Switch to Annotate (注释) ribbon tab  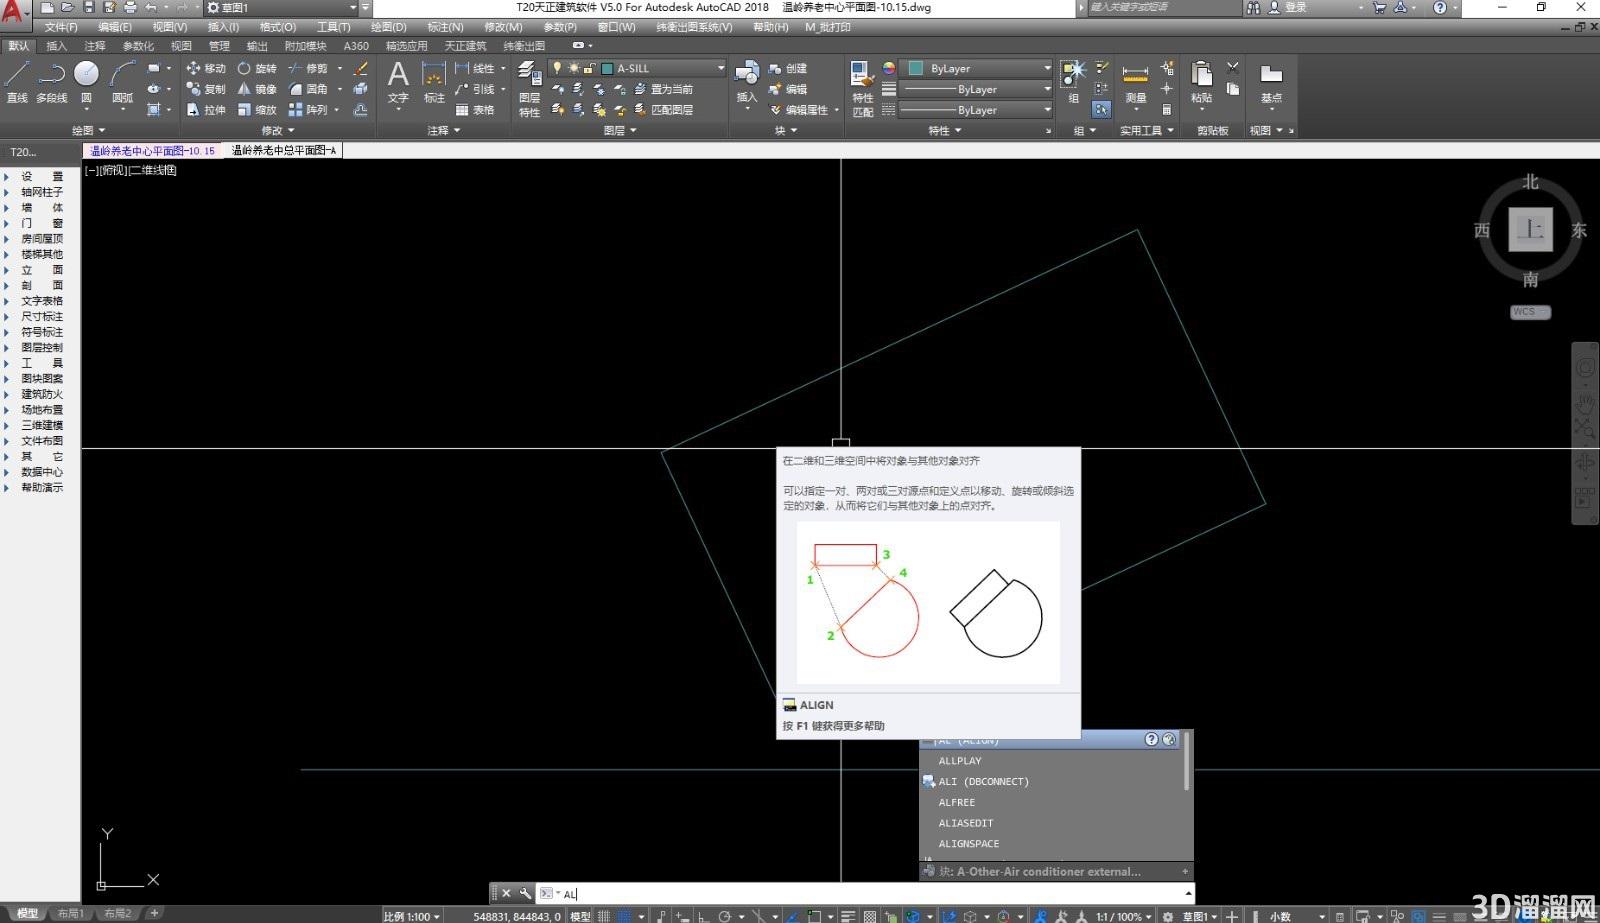[x=95, y=46]
